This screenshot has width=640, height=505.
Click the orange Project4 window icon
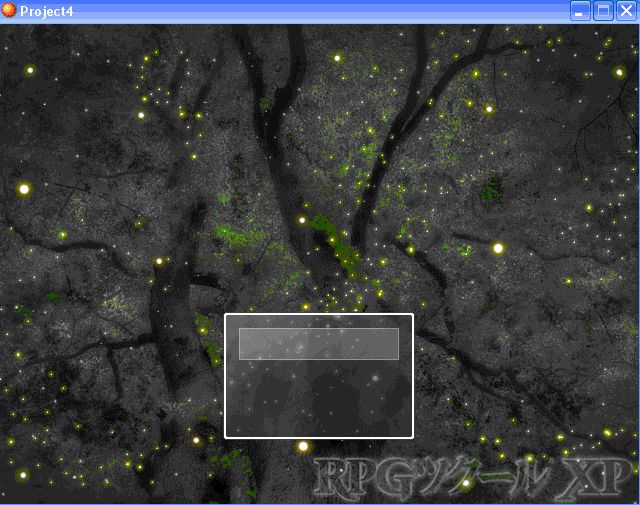(x=9, y=10)
